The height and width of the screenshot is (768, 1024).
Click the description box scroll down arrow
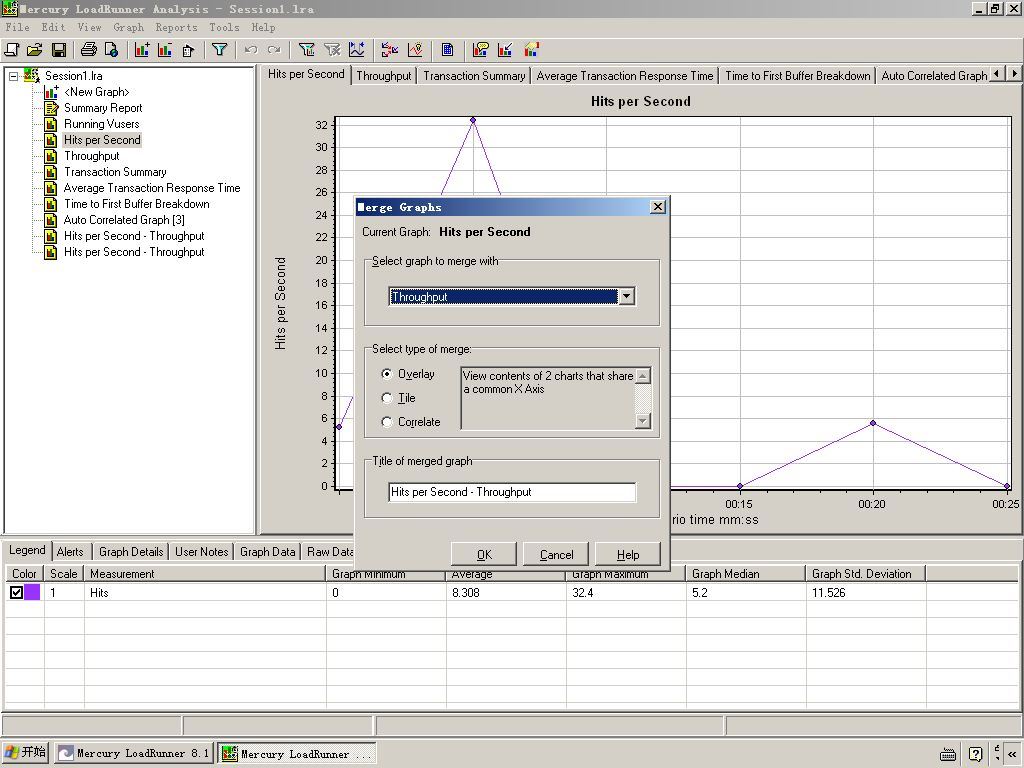click(x=643, y=421)
